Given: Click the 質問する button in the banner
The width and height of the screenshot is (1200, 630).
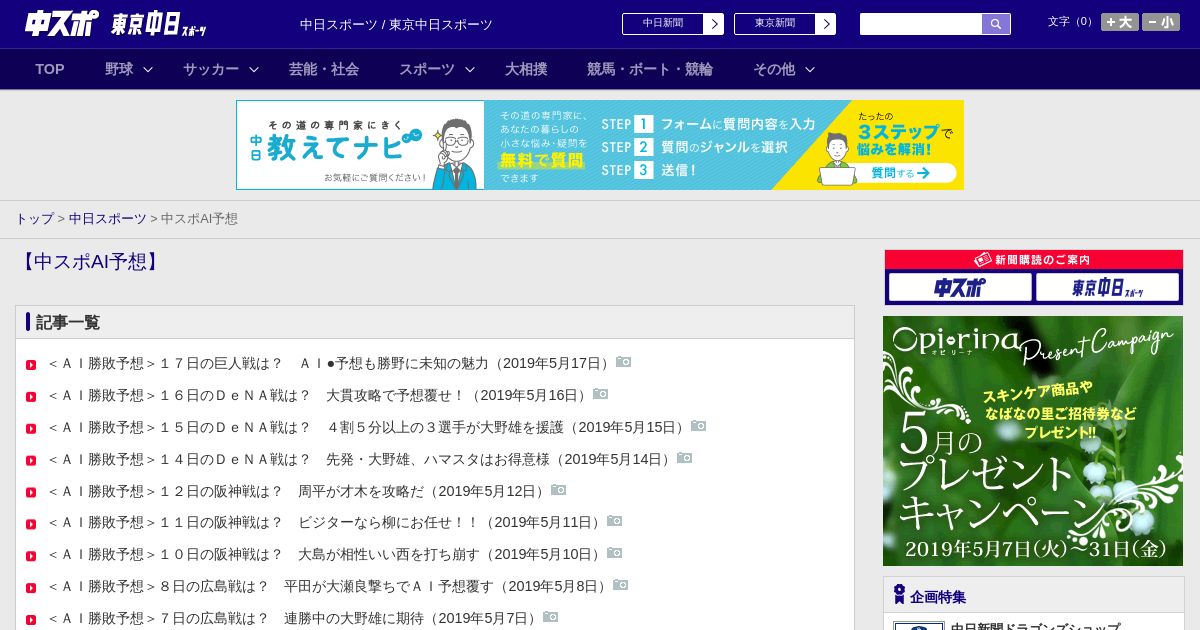Looking at the screenshot, I should 898,173.
